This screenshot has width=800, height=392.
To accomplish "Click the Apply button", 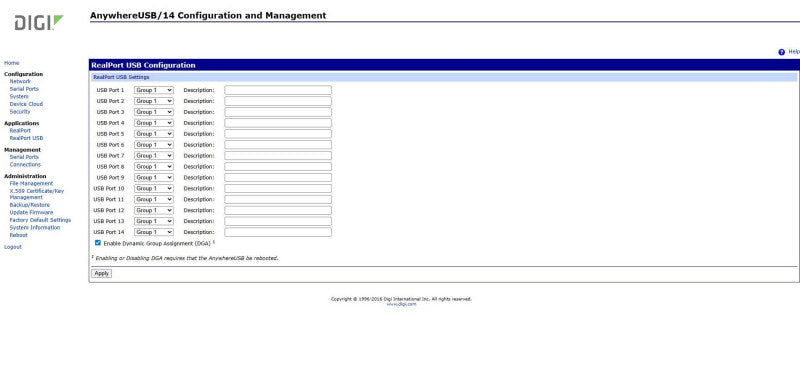I will (x=102, y=274).
